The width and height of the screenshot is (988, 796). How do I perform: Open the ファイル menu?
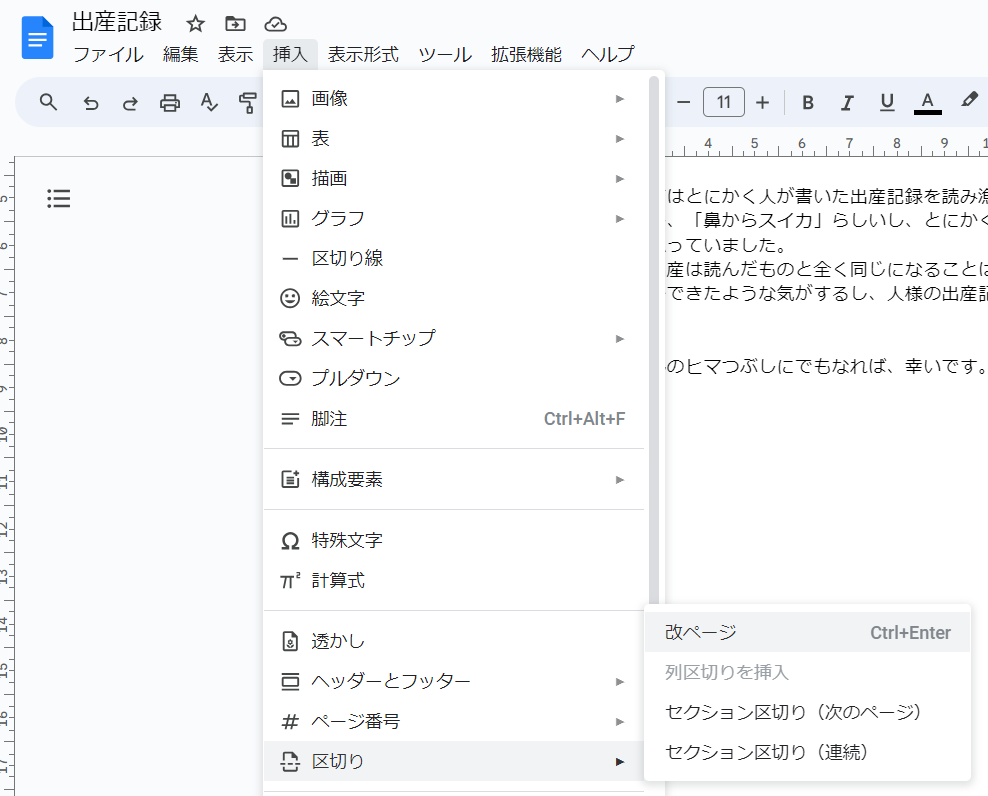(x=108, y=55)
